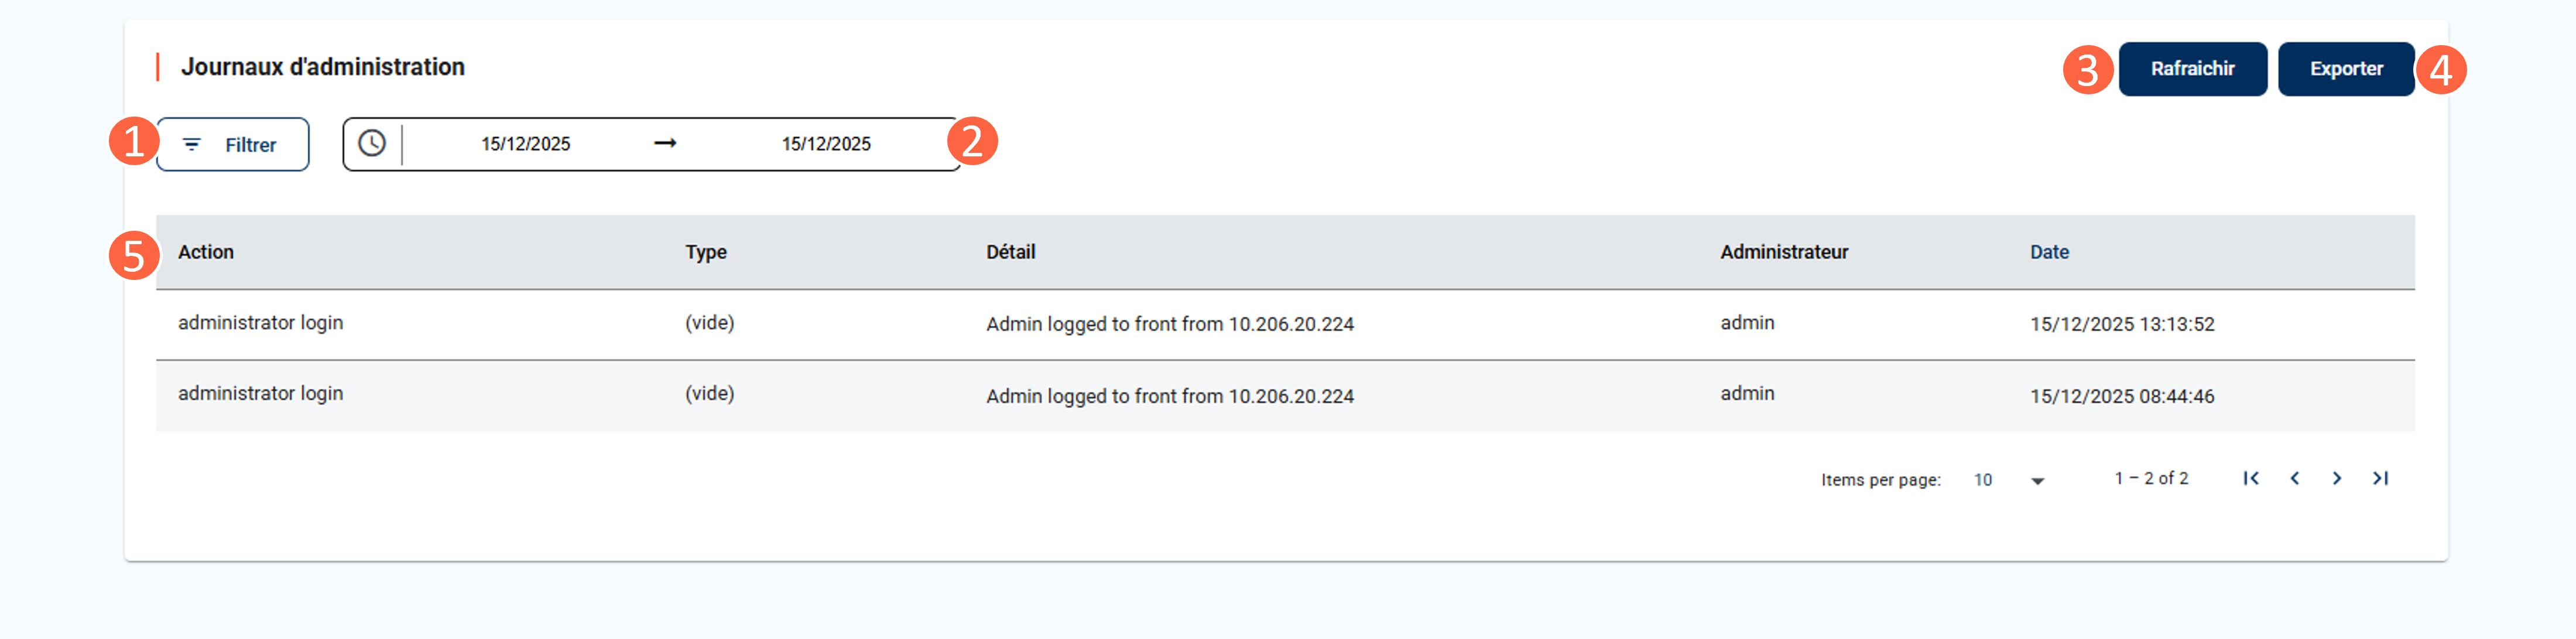Click the caret icon next to items per page
Screen dimensions: 2576x639
(x=2037, y=481)
